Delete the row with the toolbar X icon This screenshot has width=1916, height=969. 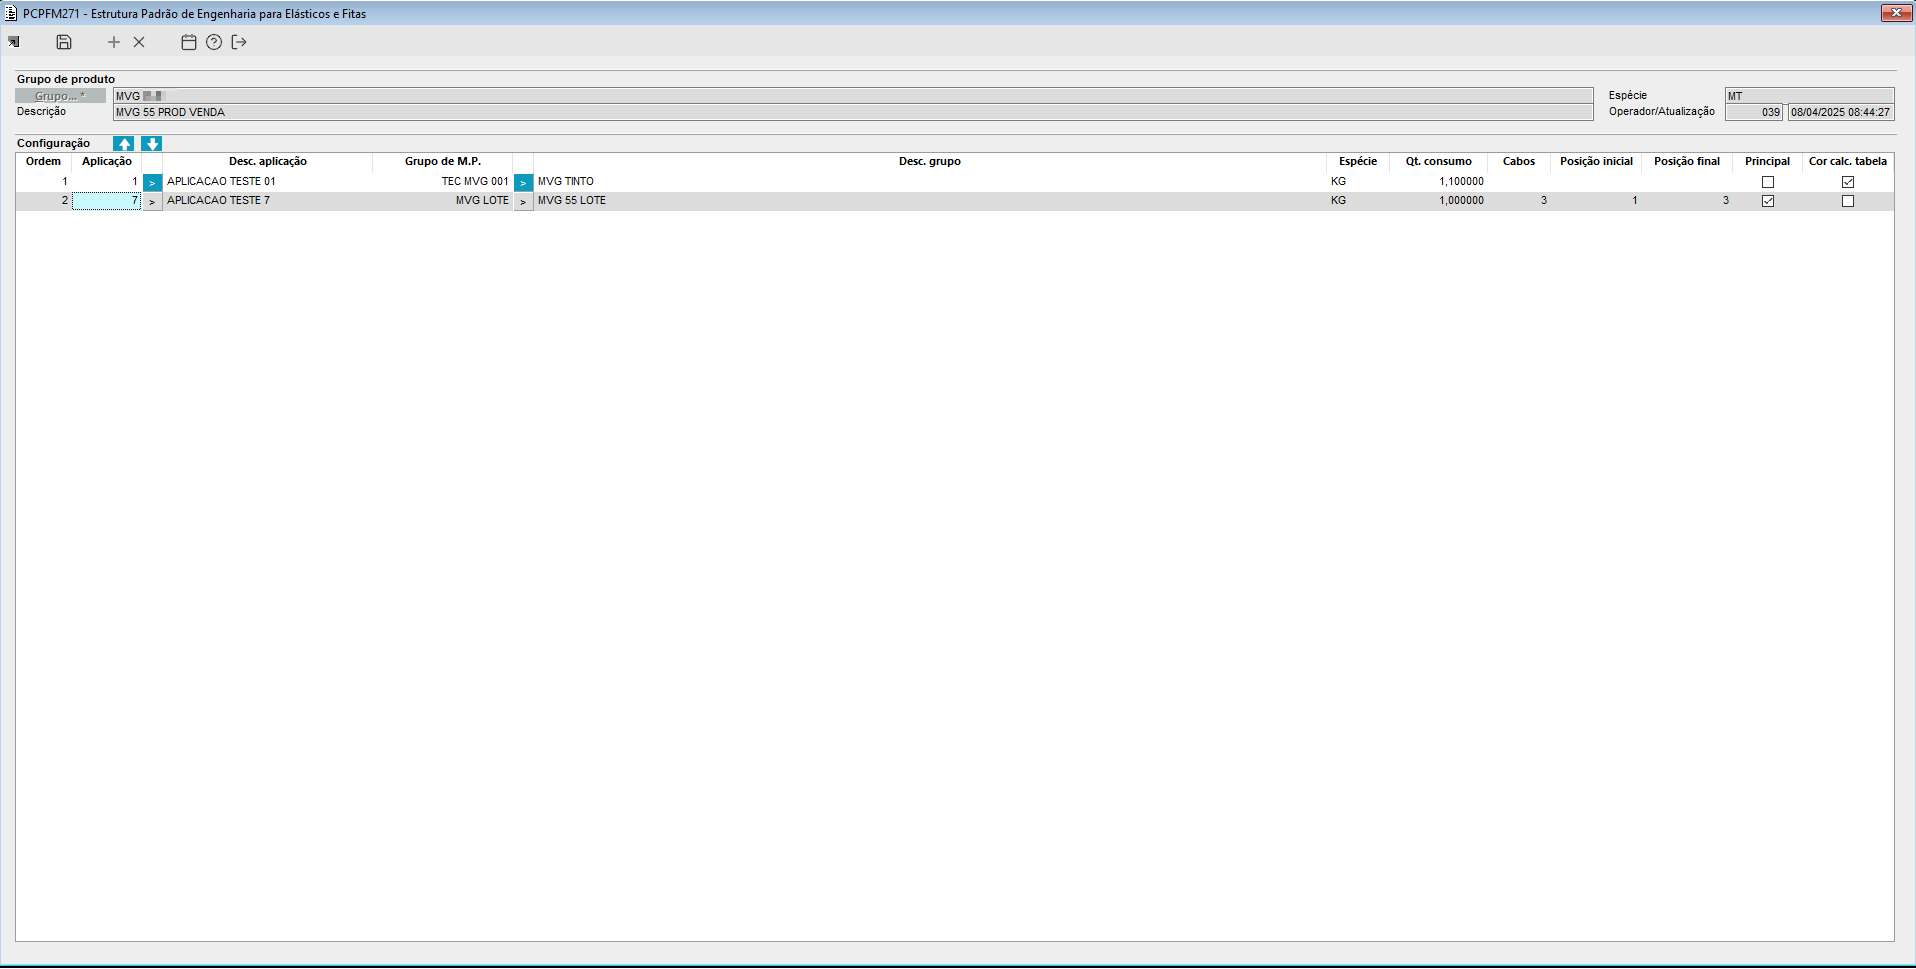[139, 42]
